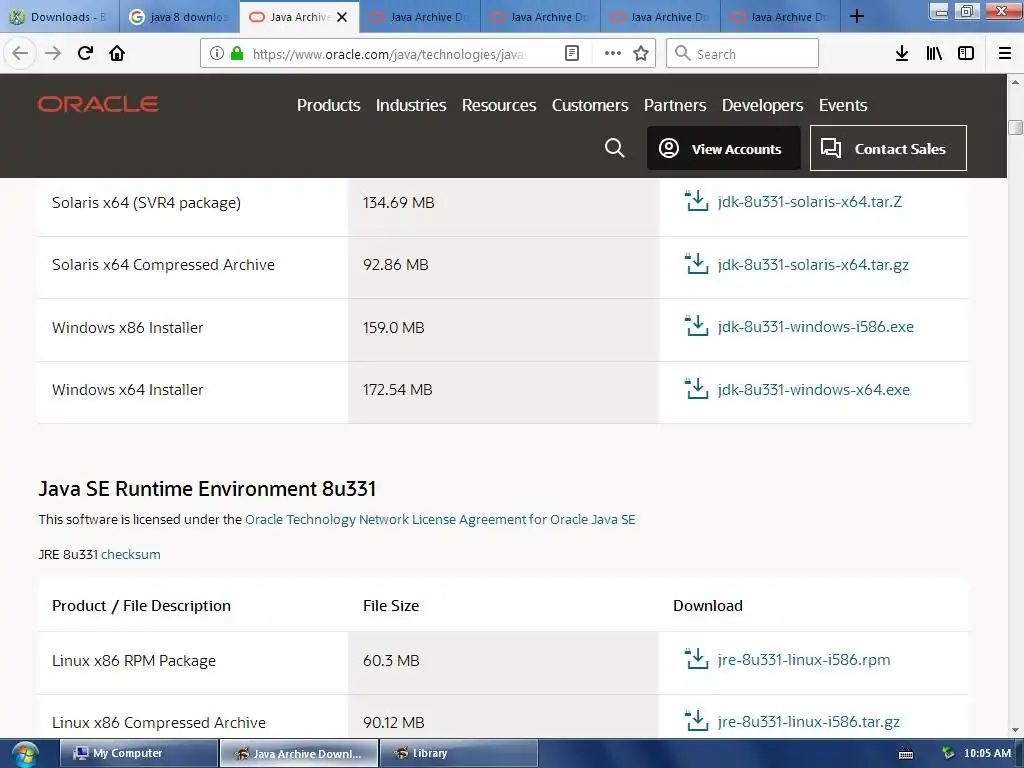The width and height of the screenshot is (1024, 768).
Task: Open the Resources menu
Action: click(x=499, y=105)
